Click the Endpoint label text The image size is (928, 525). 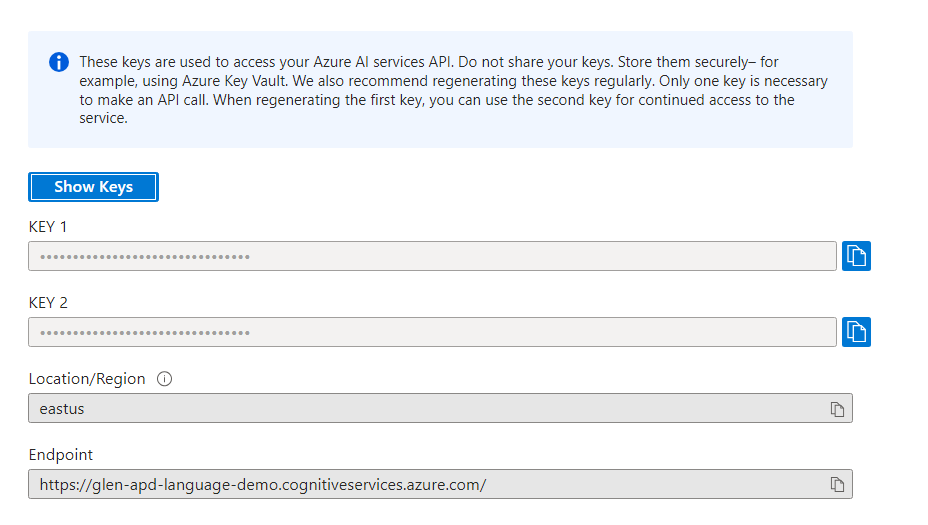pyautogui.click(x=61, y=455)
